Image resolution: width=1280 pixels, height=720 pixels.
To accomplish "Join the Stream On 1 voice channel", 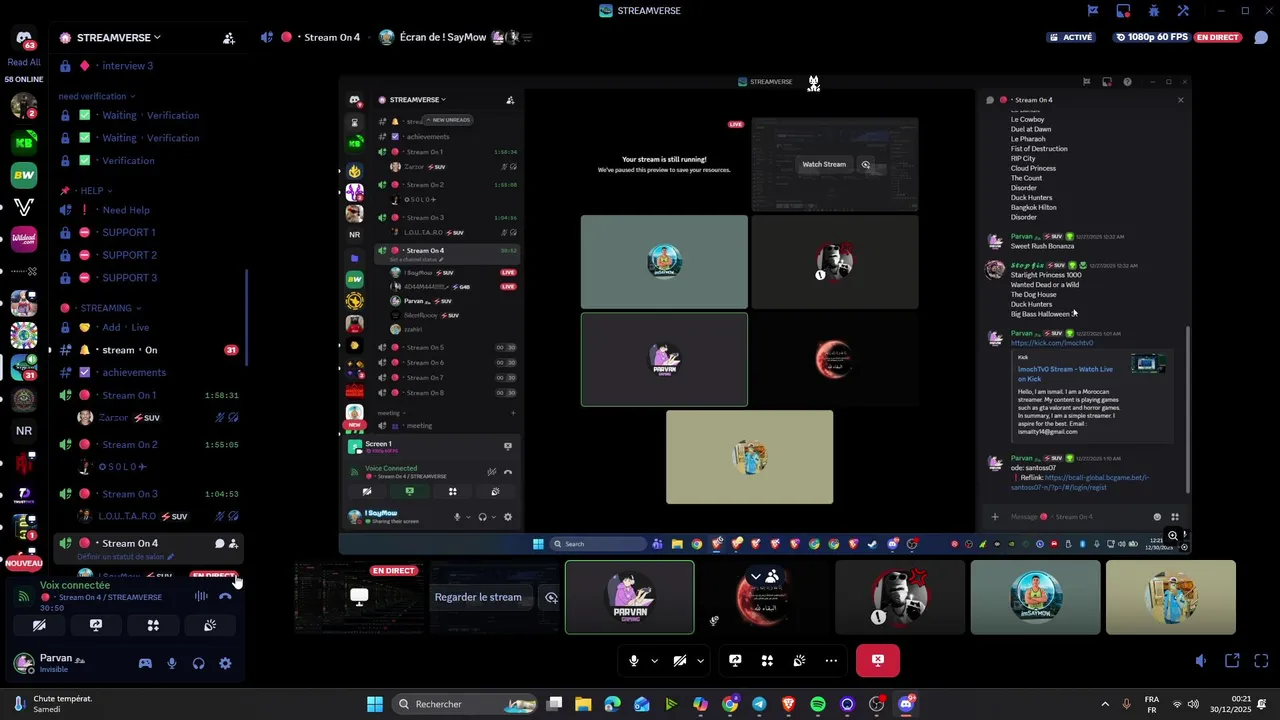I will [149, 395].
